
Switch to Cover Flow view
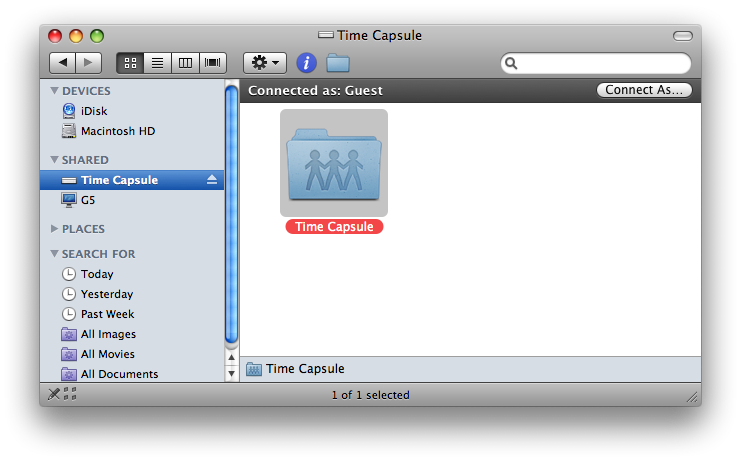213,63
